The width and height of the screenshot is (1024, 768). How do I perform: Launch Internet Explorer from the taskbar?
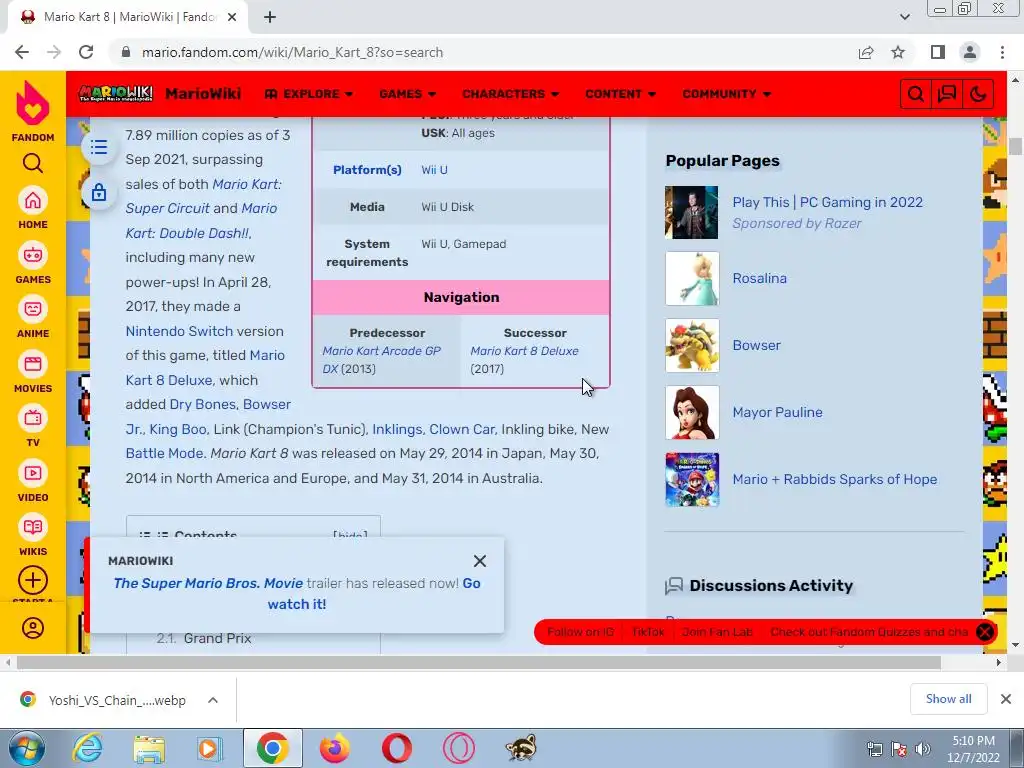coord(88,748)
